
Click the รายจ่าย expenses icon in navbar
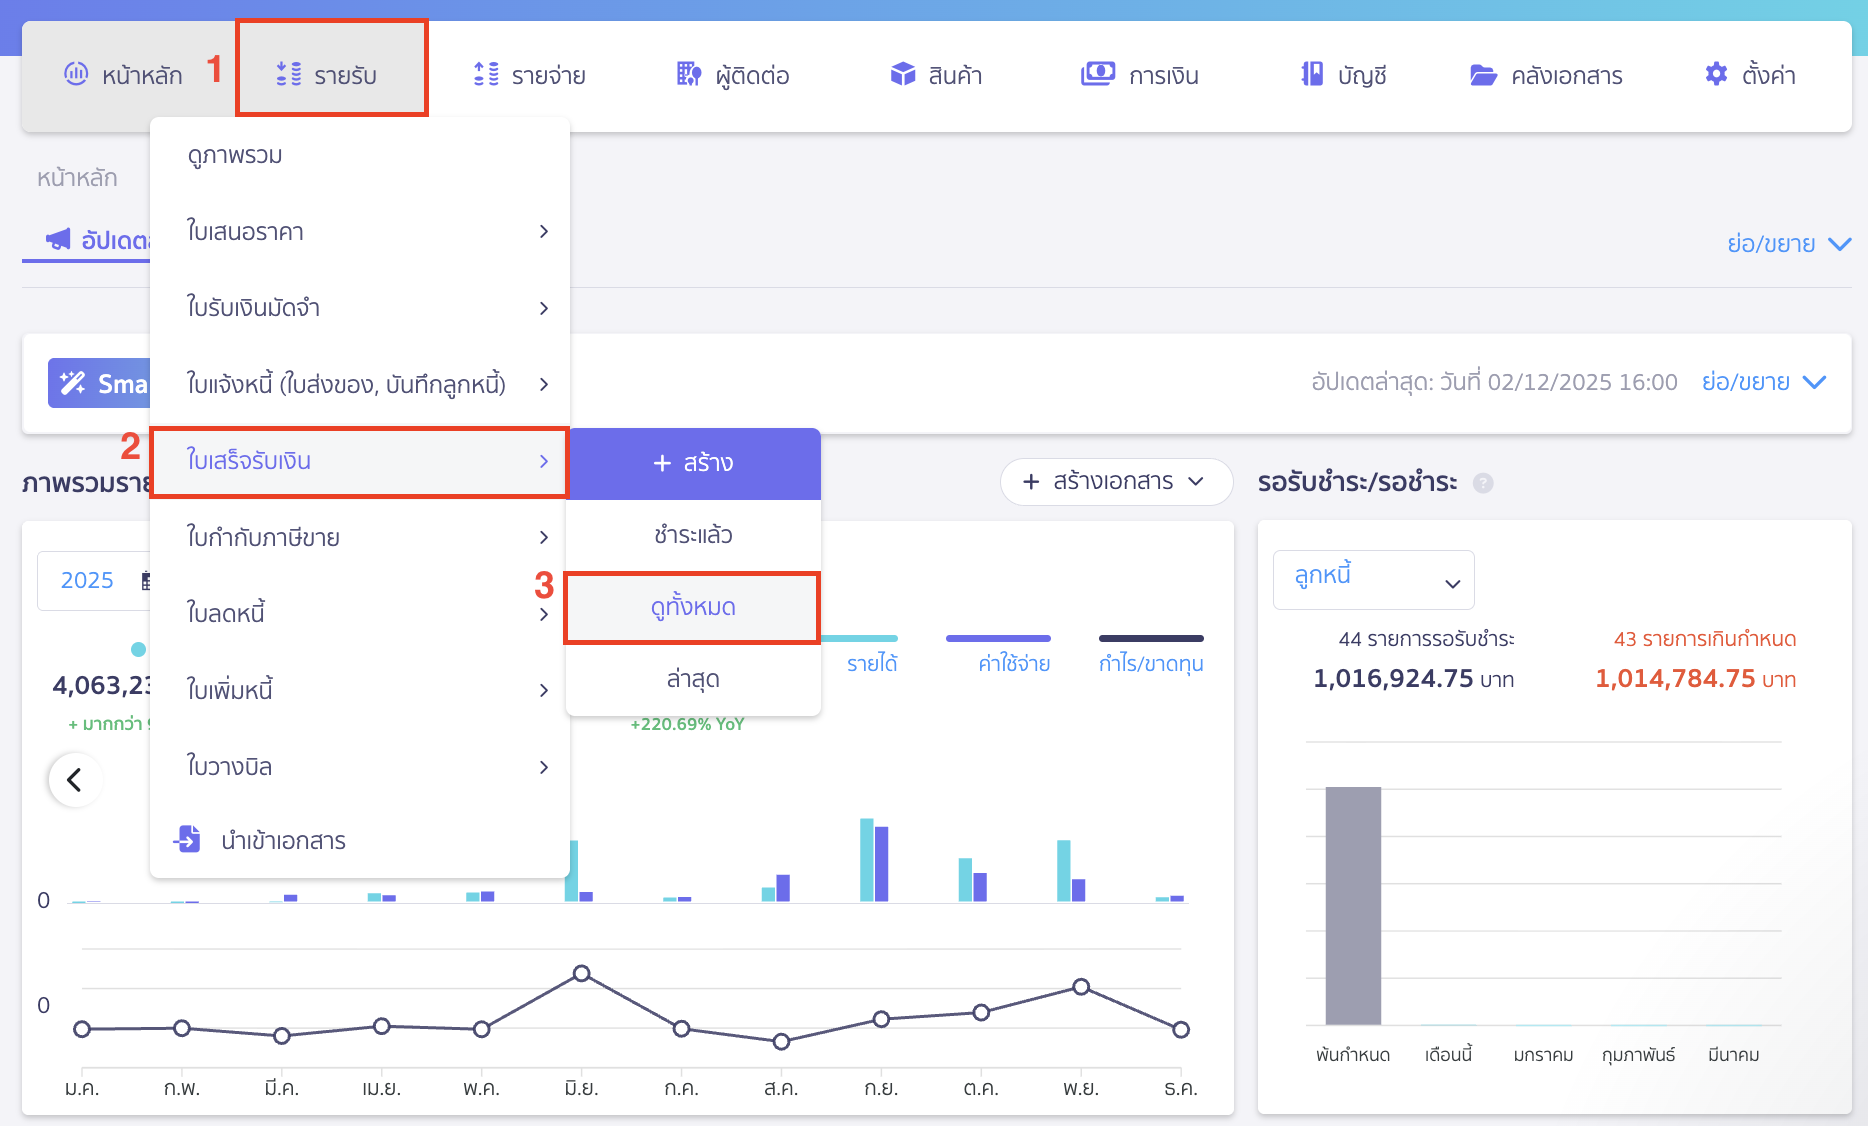coord(486,75)
